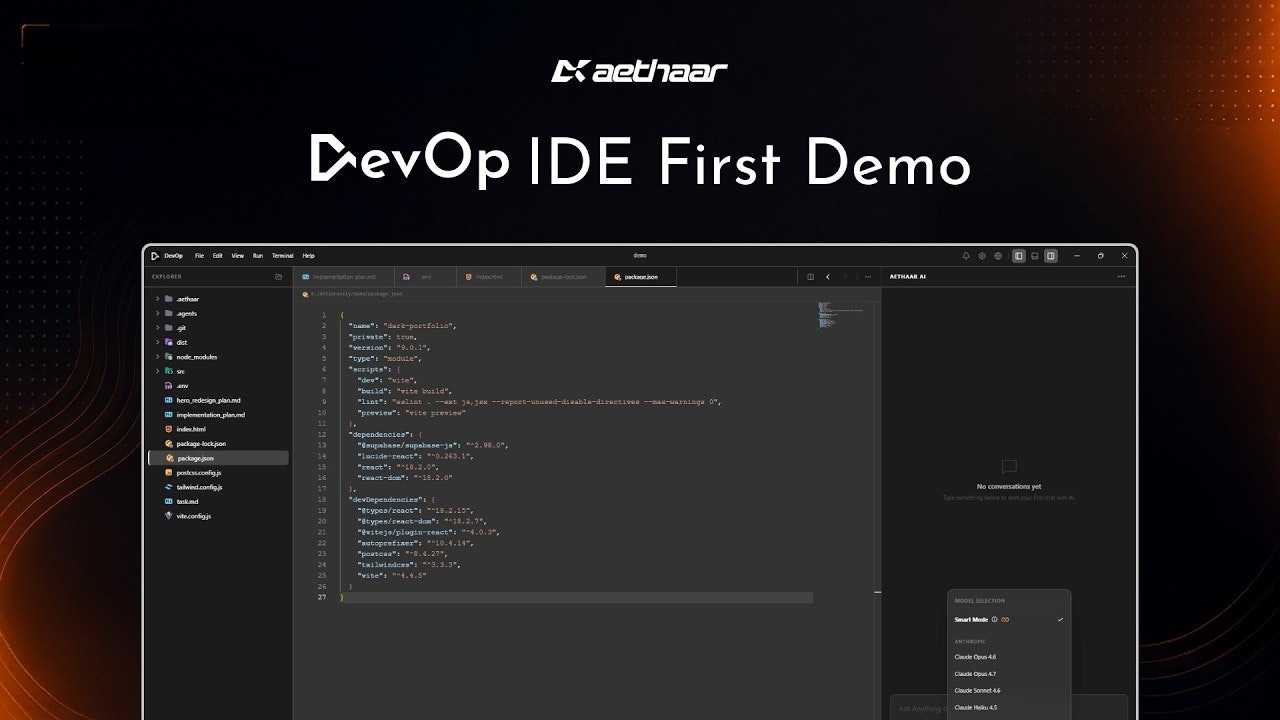Click the code minimap in the editor
This screenshot has width=1280, height=720.
point(838,315)
